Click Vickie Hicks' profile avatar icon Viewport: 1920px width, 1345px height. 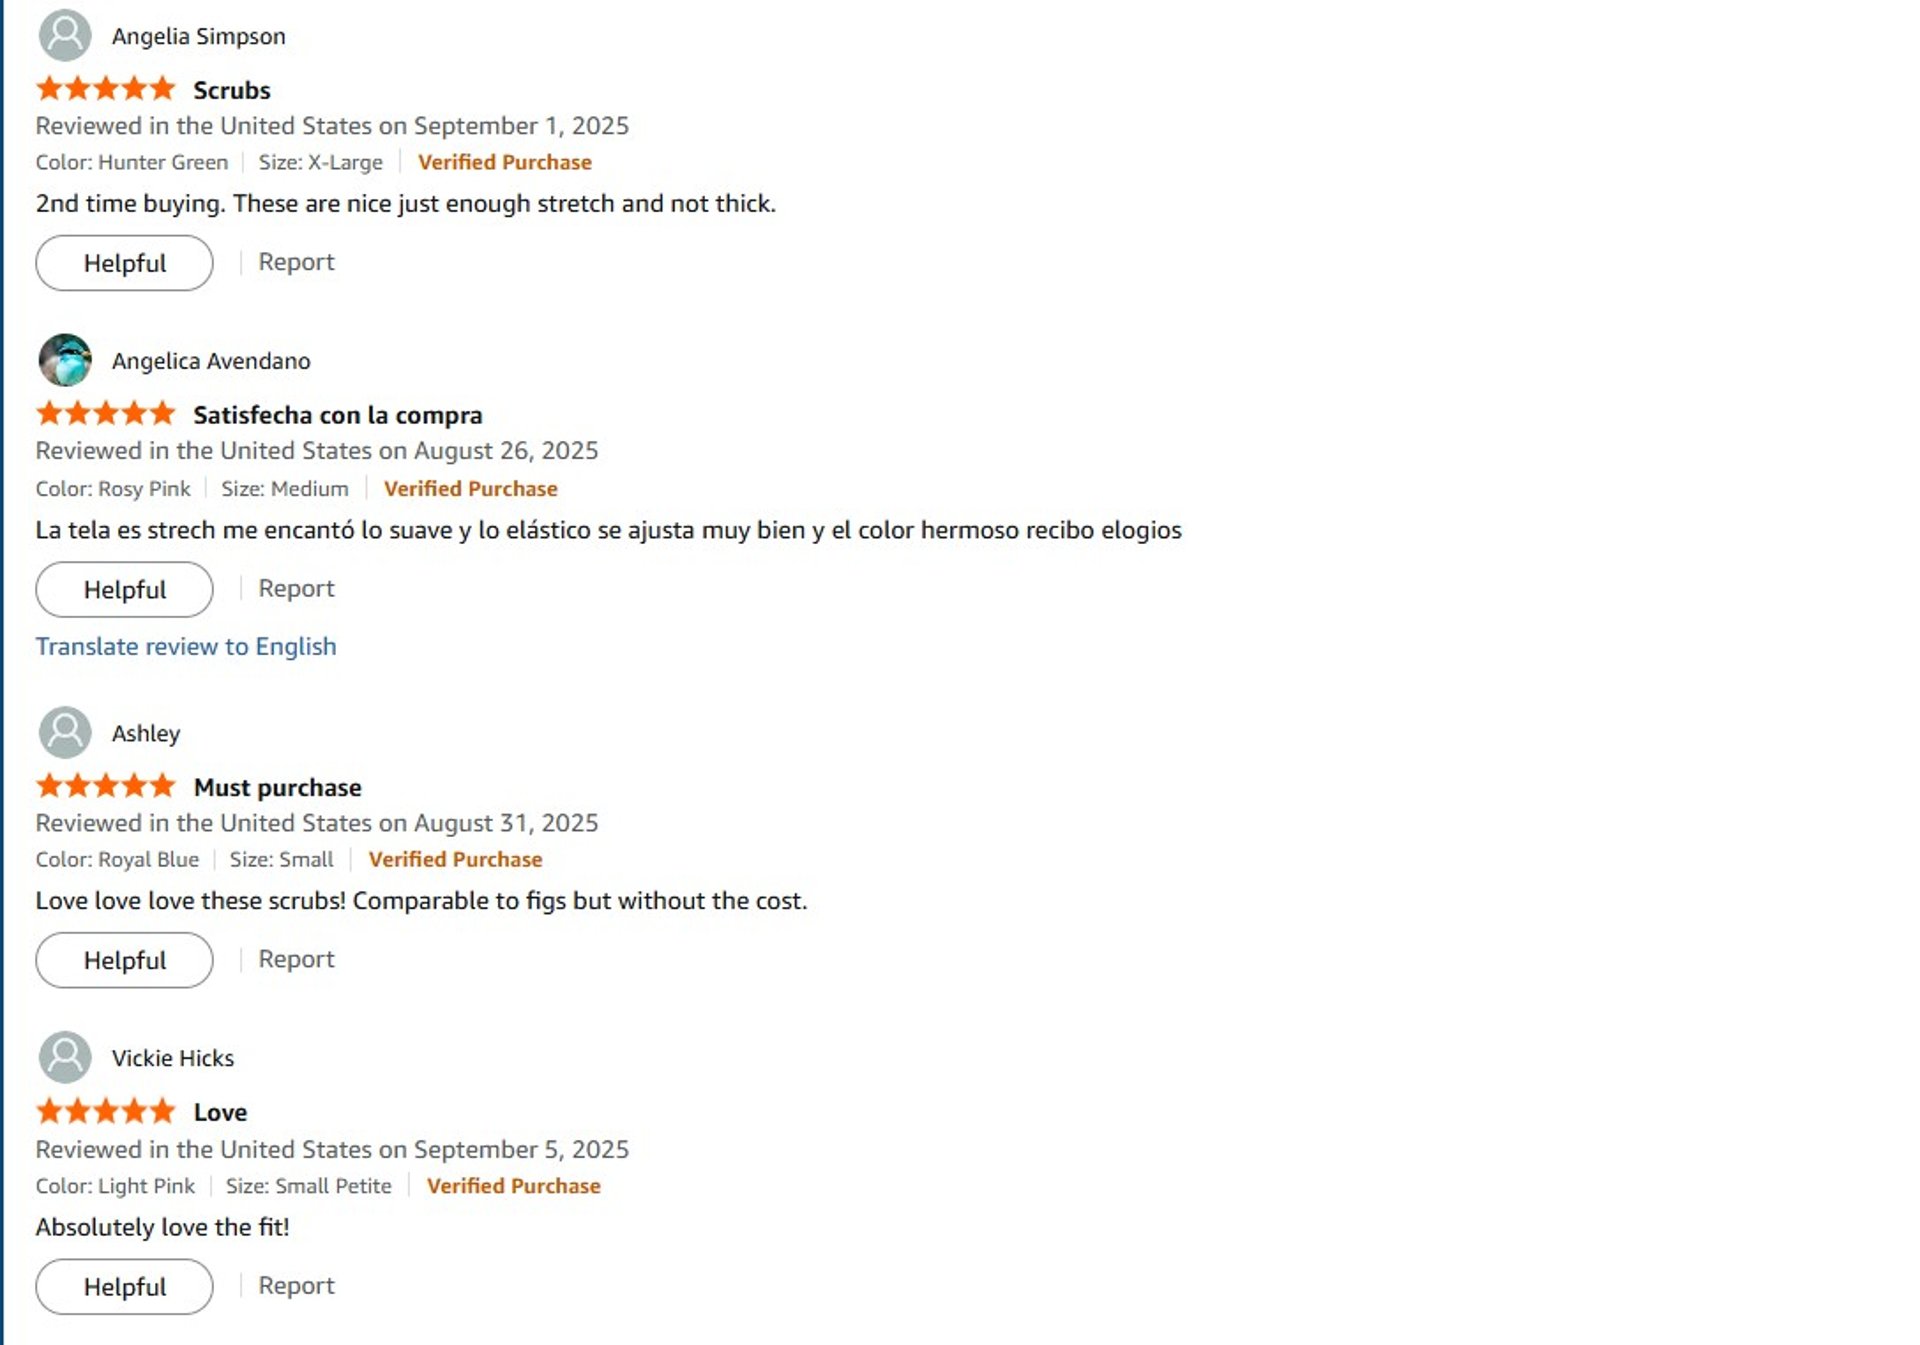click(65, 1058)
